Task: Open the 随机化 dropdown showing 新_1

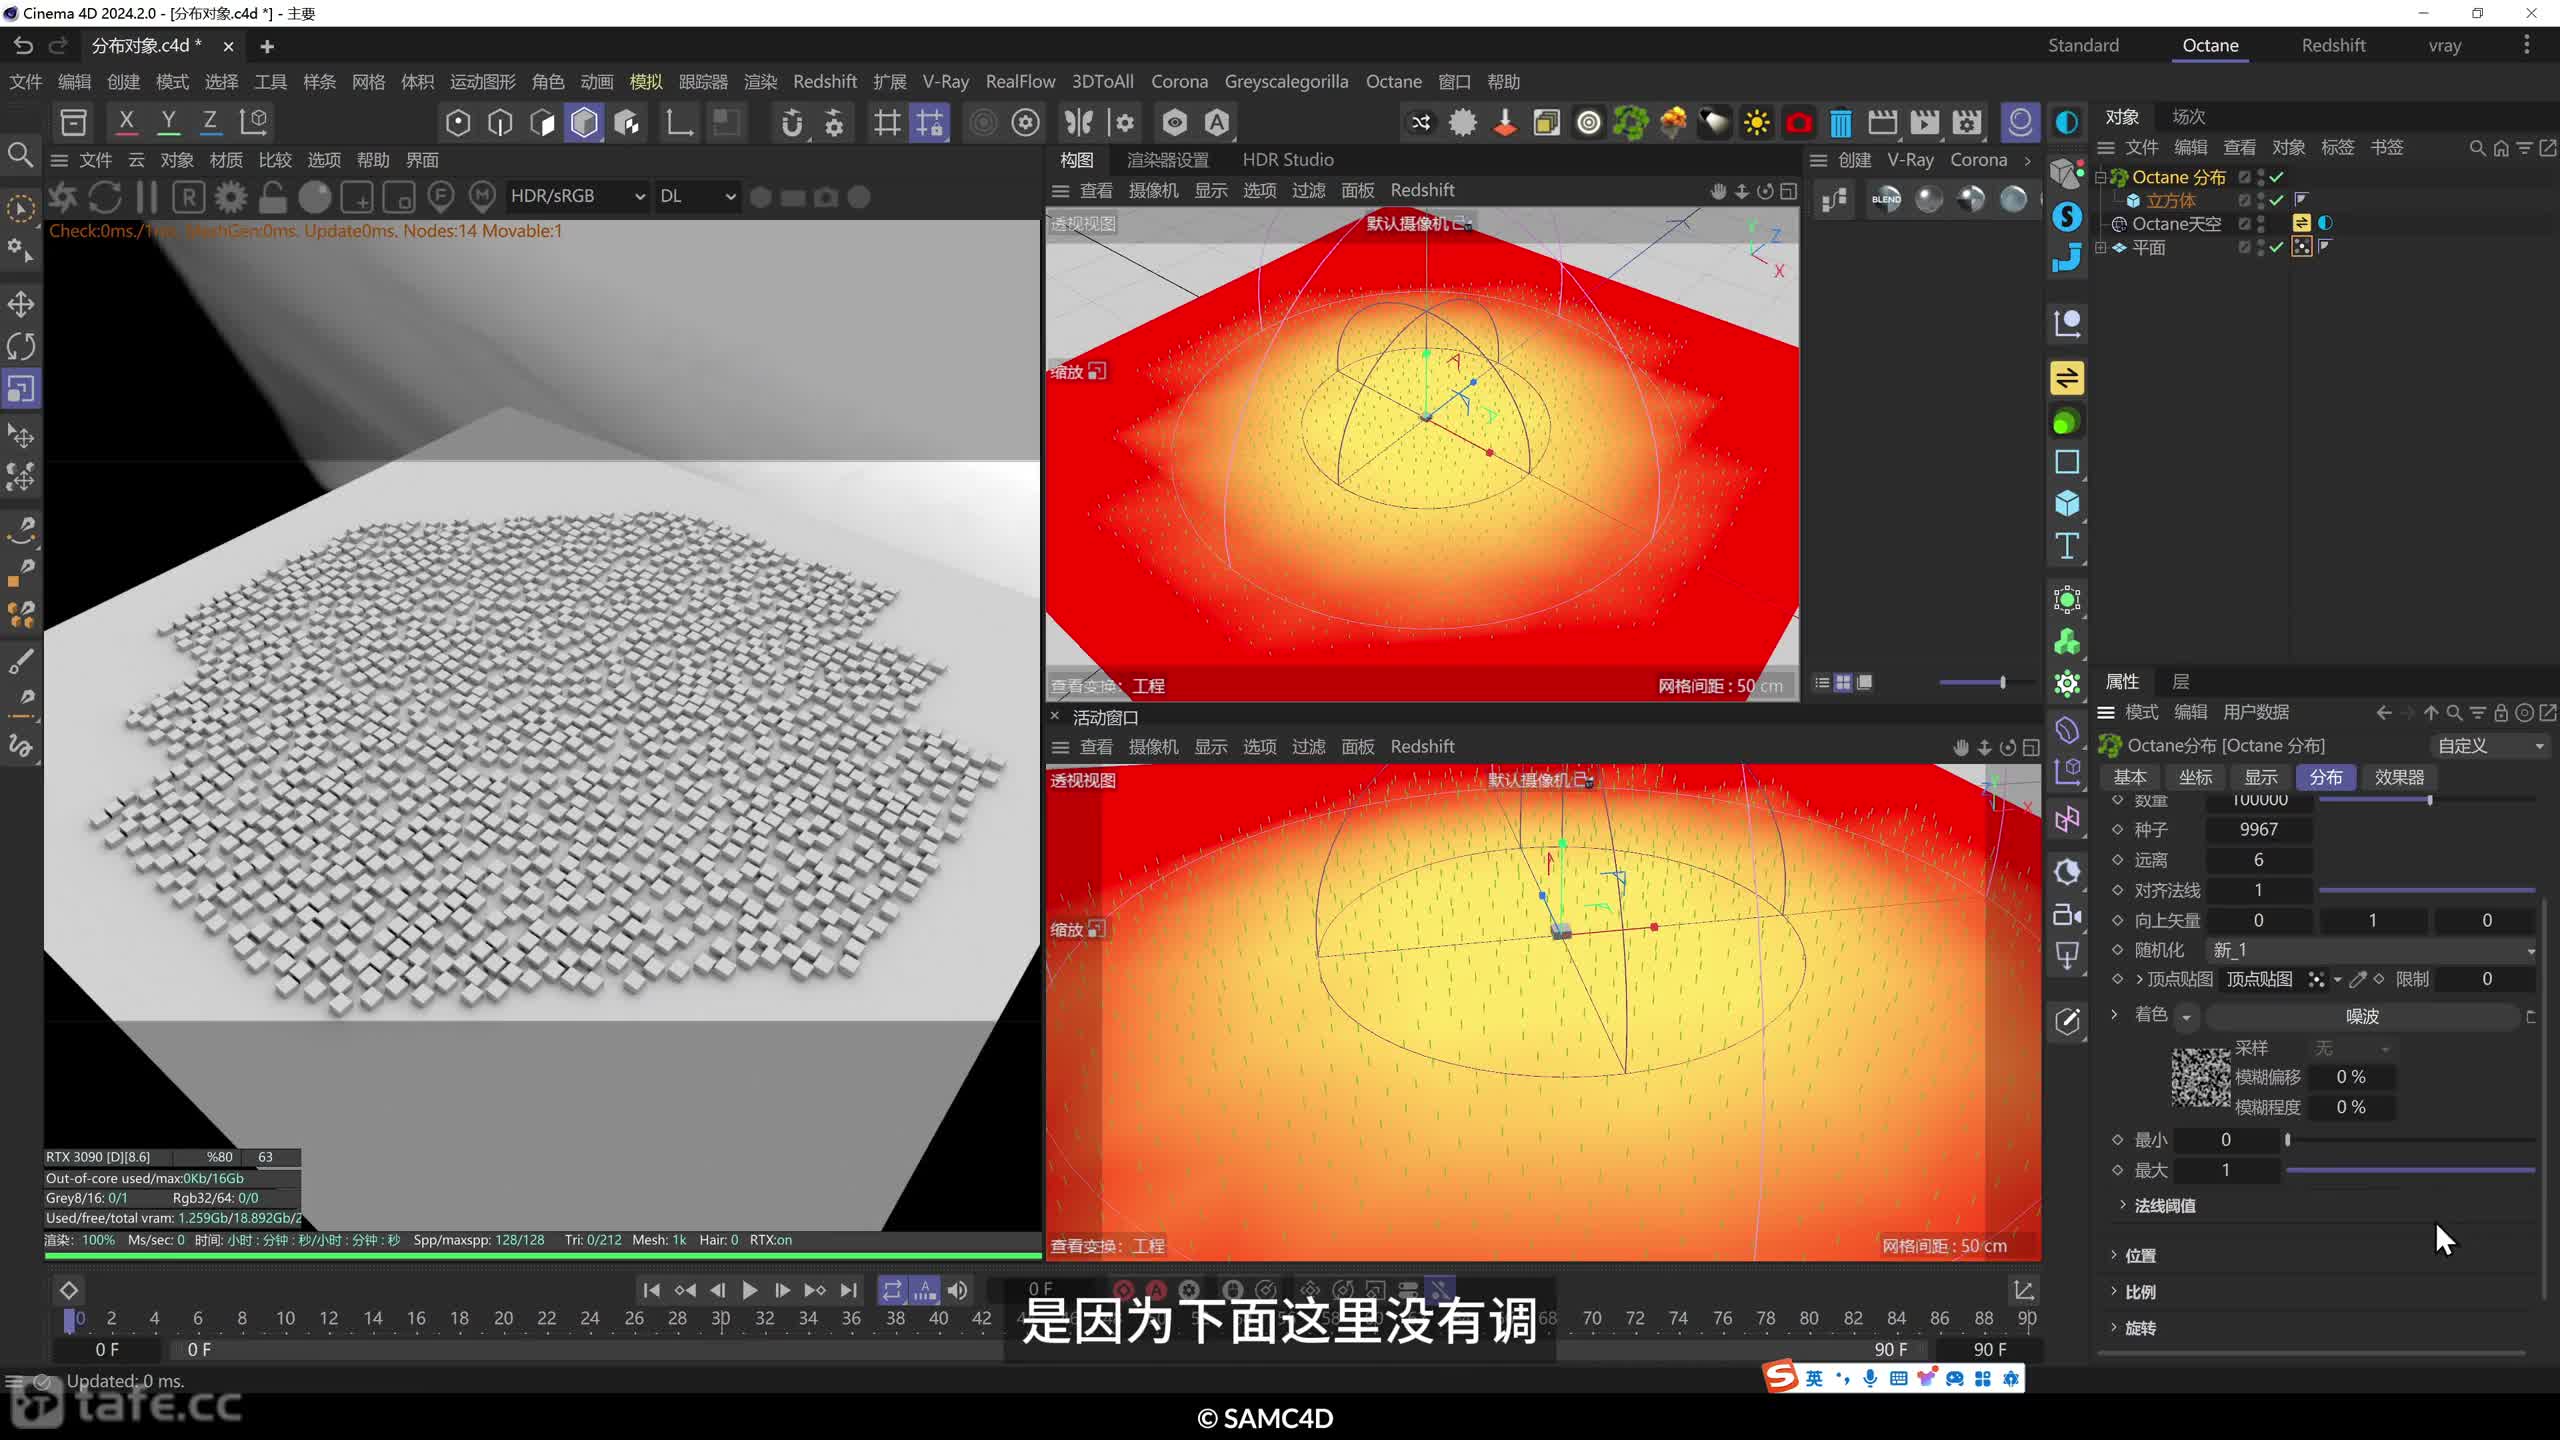Action: pyautogui.click(x=2371, y=950)
